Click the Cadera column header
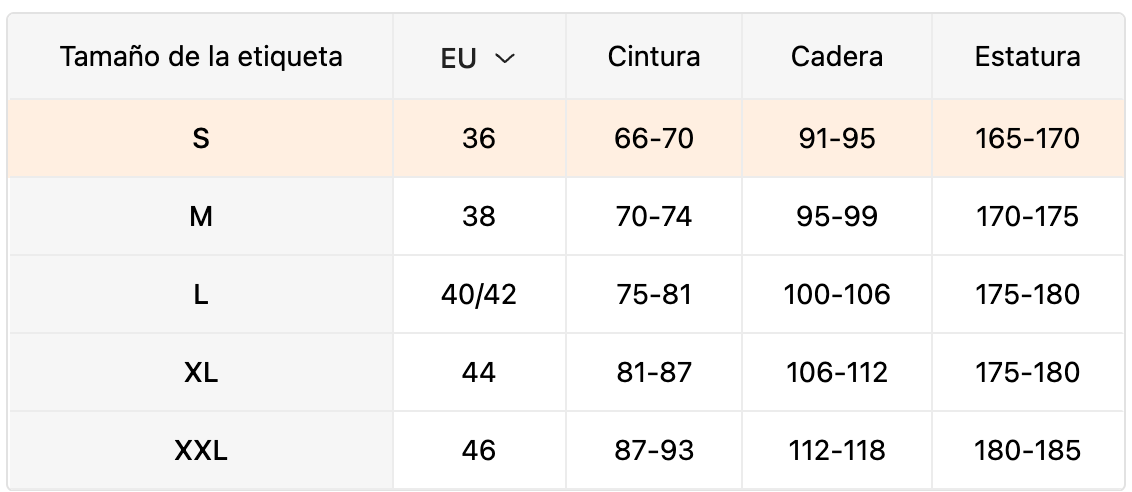The height and width of the screenshot is (492, 1132). click(837, 57)
